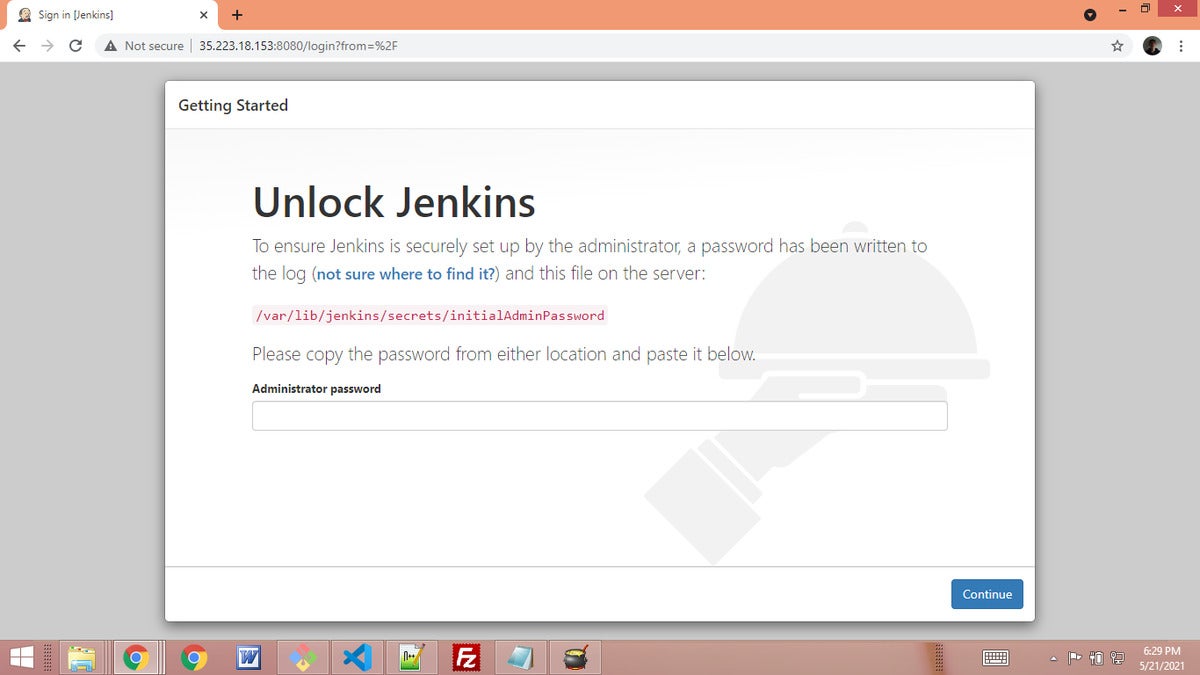Open the 'not sure where to find it?' link

pyautogui.click(x=406, y=273)
